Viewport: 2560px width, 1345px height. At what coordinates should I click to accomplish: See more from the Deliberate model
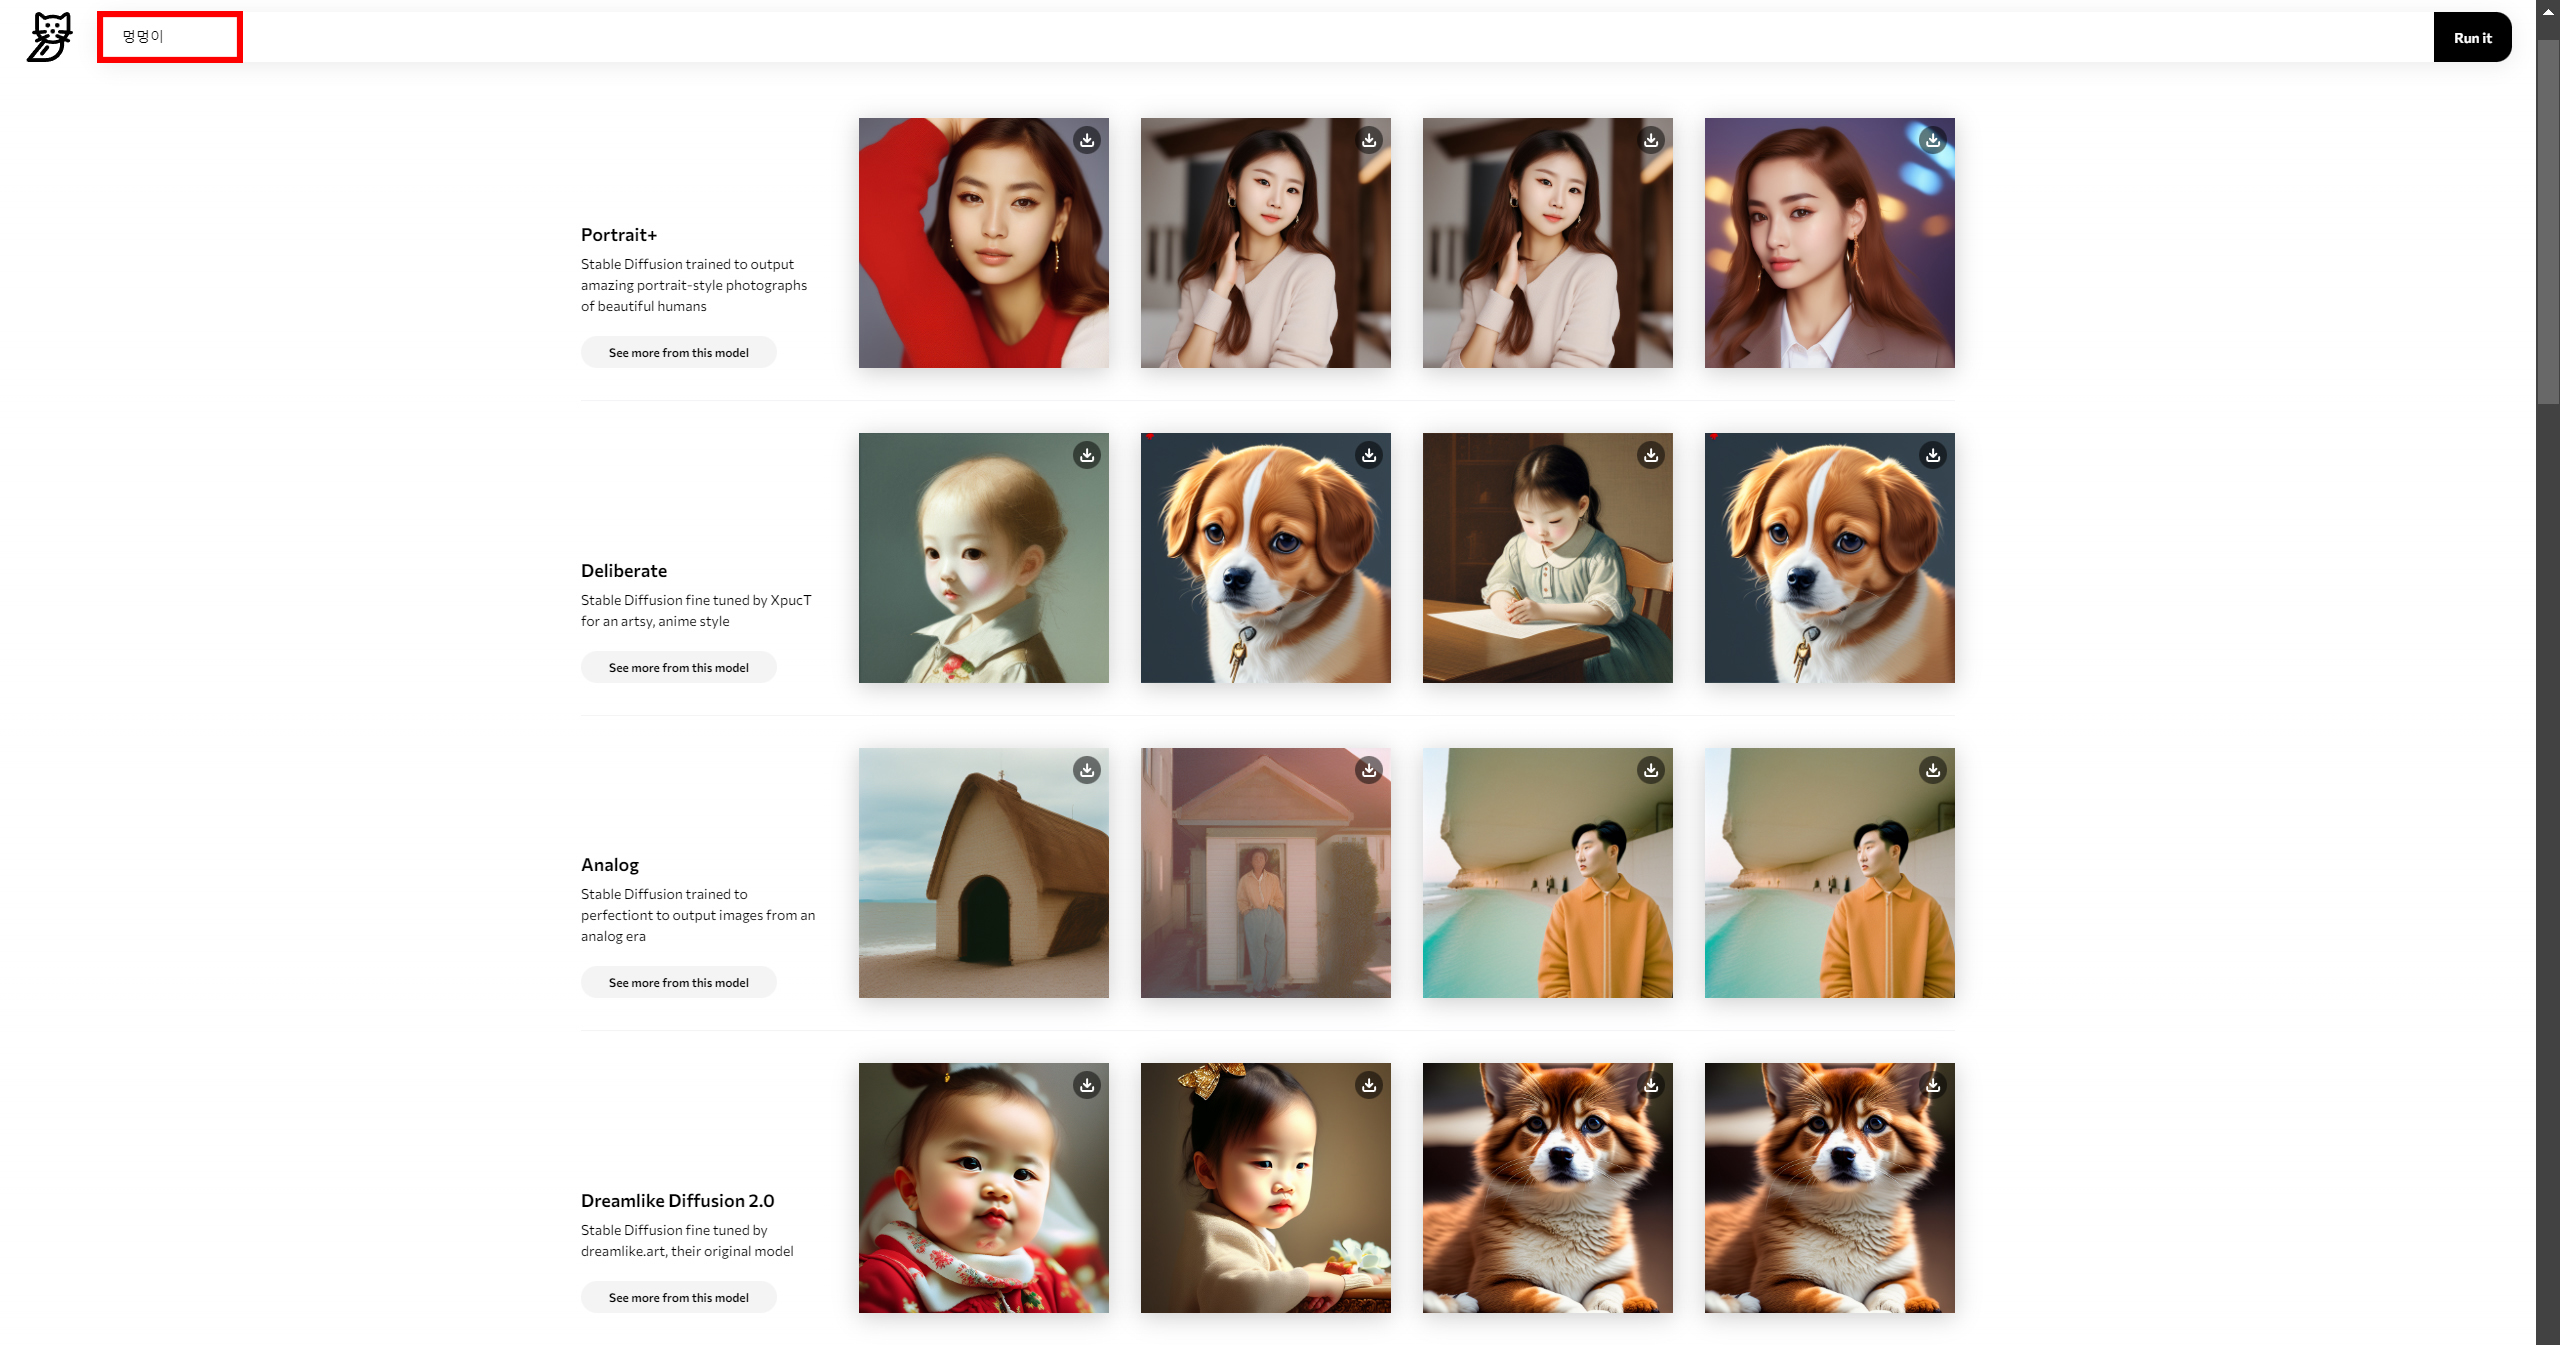(x=678, y=667)
